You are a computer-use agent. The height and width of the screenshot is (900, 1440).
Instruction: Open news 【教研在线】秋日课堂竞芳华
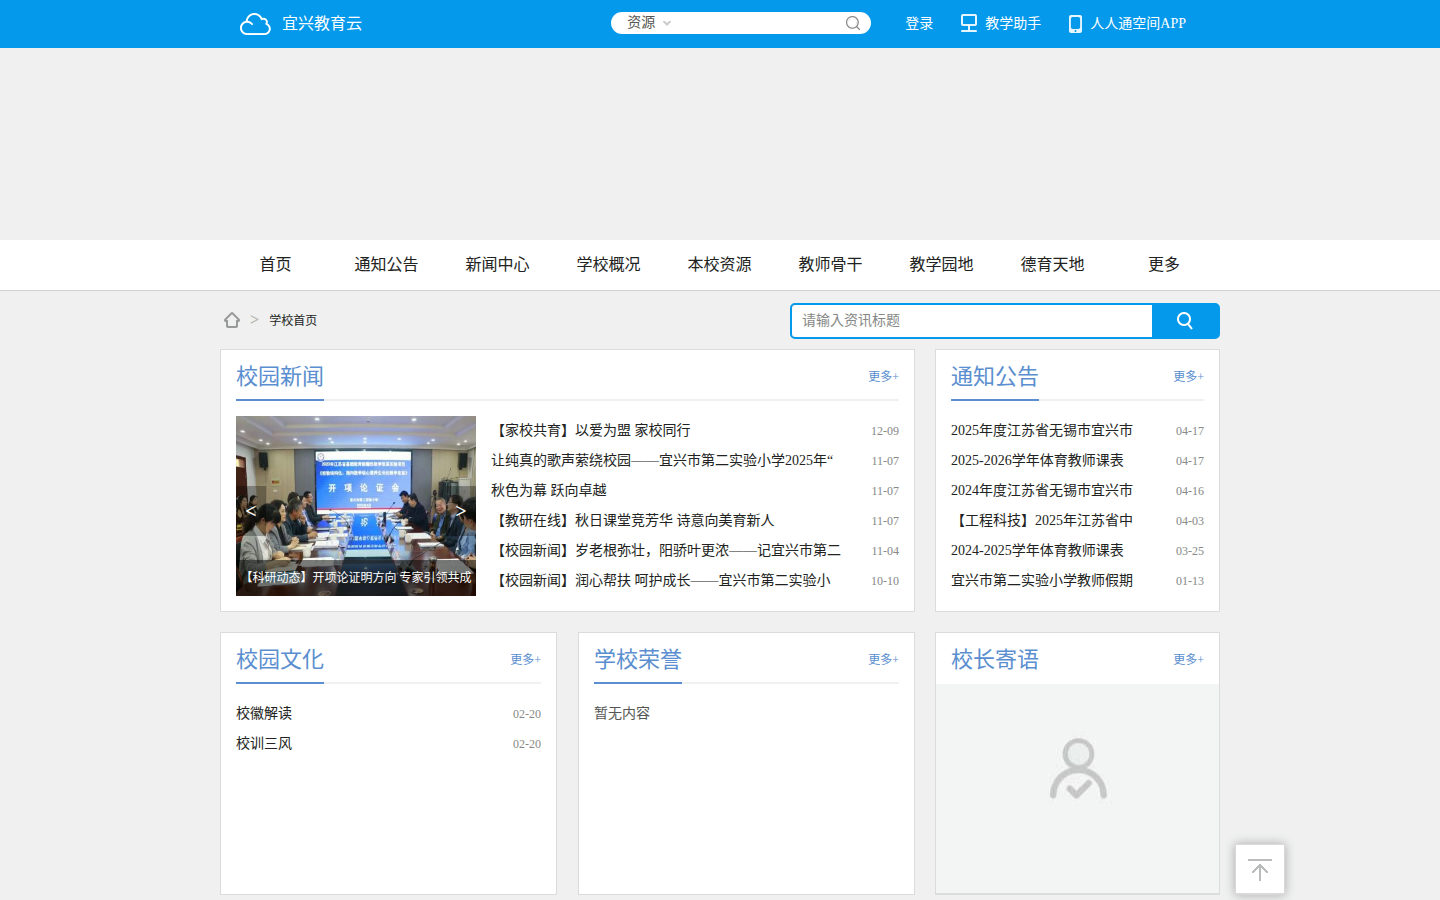[633, 520]
